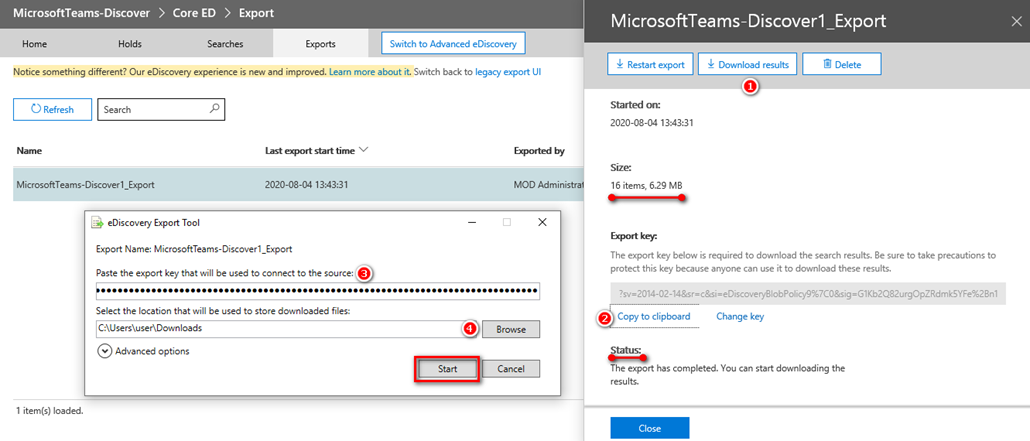1030x441 pixels.
Task: Click the Change key link
Action: point(740,316)
